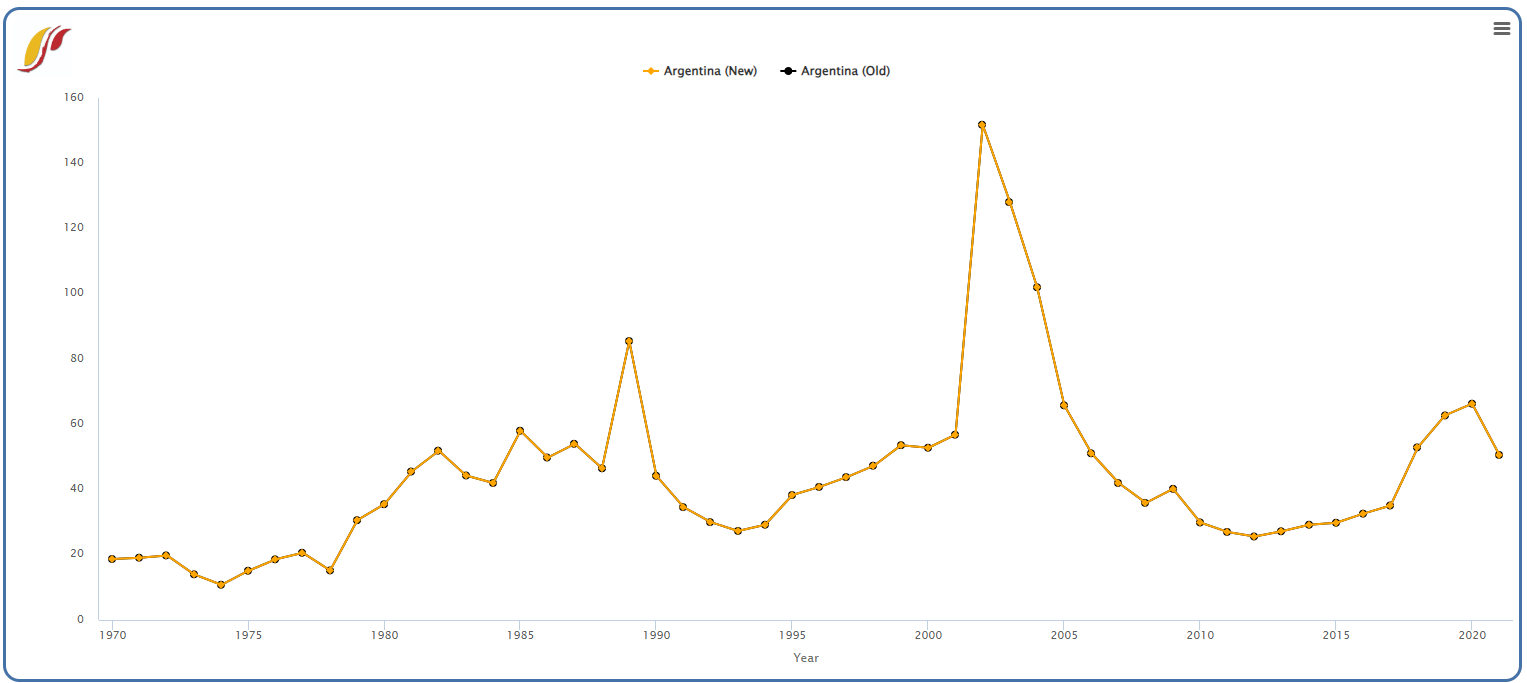Click the 1995 label on x-axis
1527x683 pixels.
pyautogui.click(x=791, y=635)
